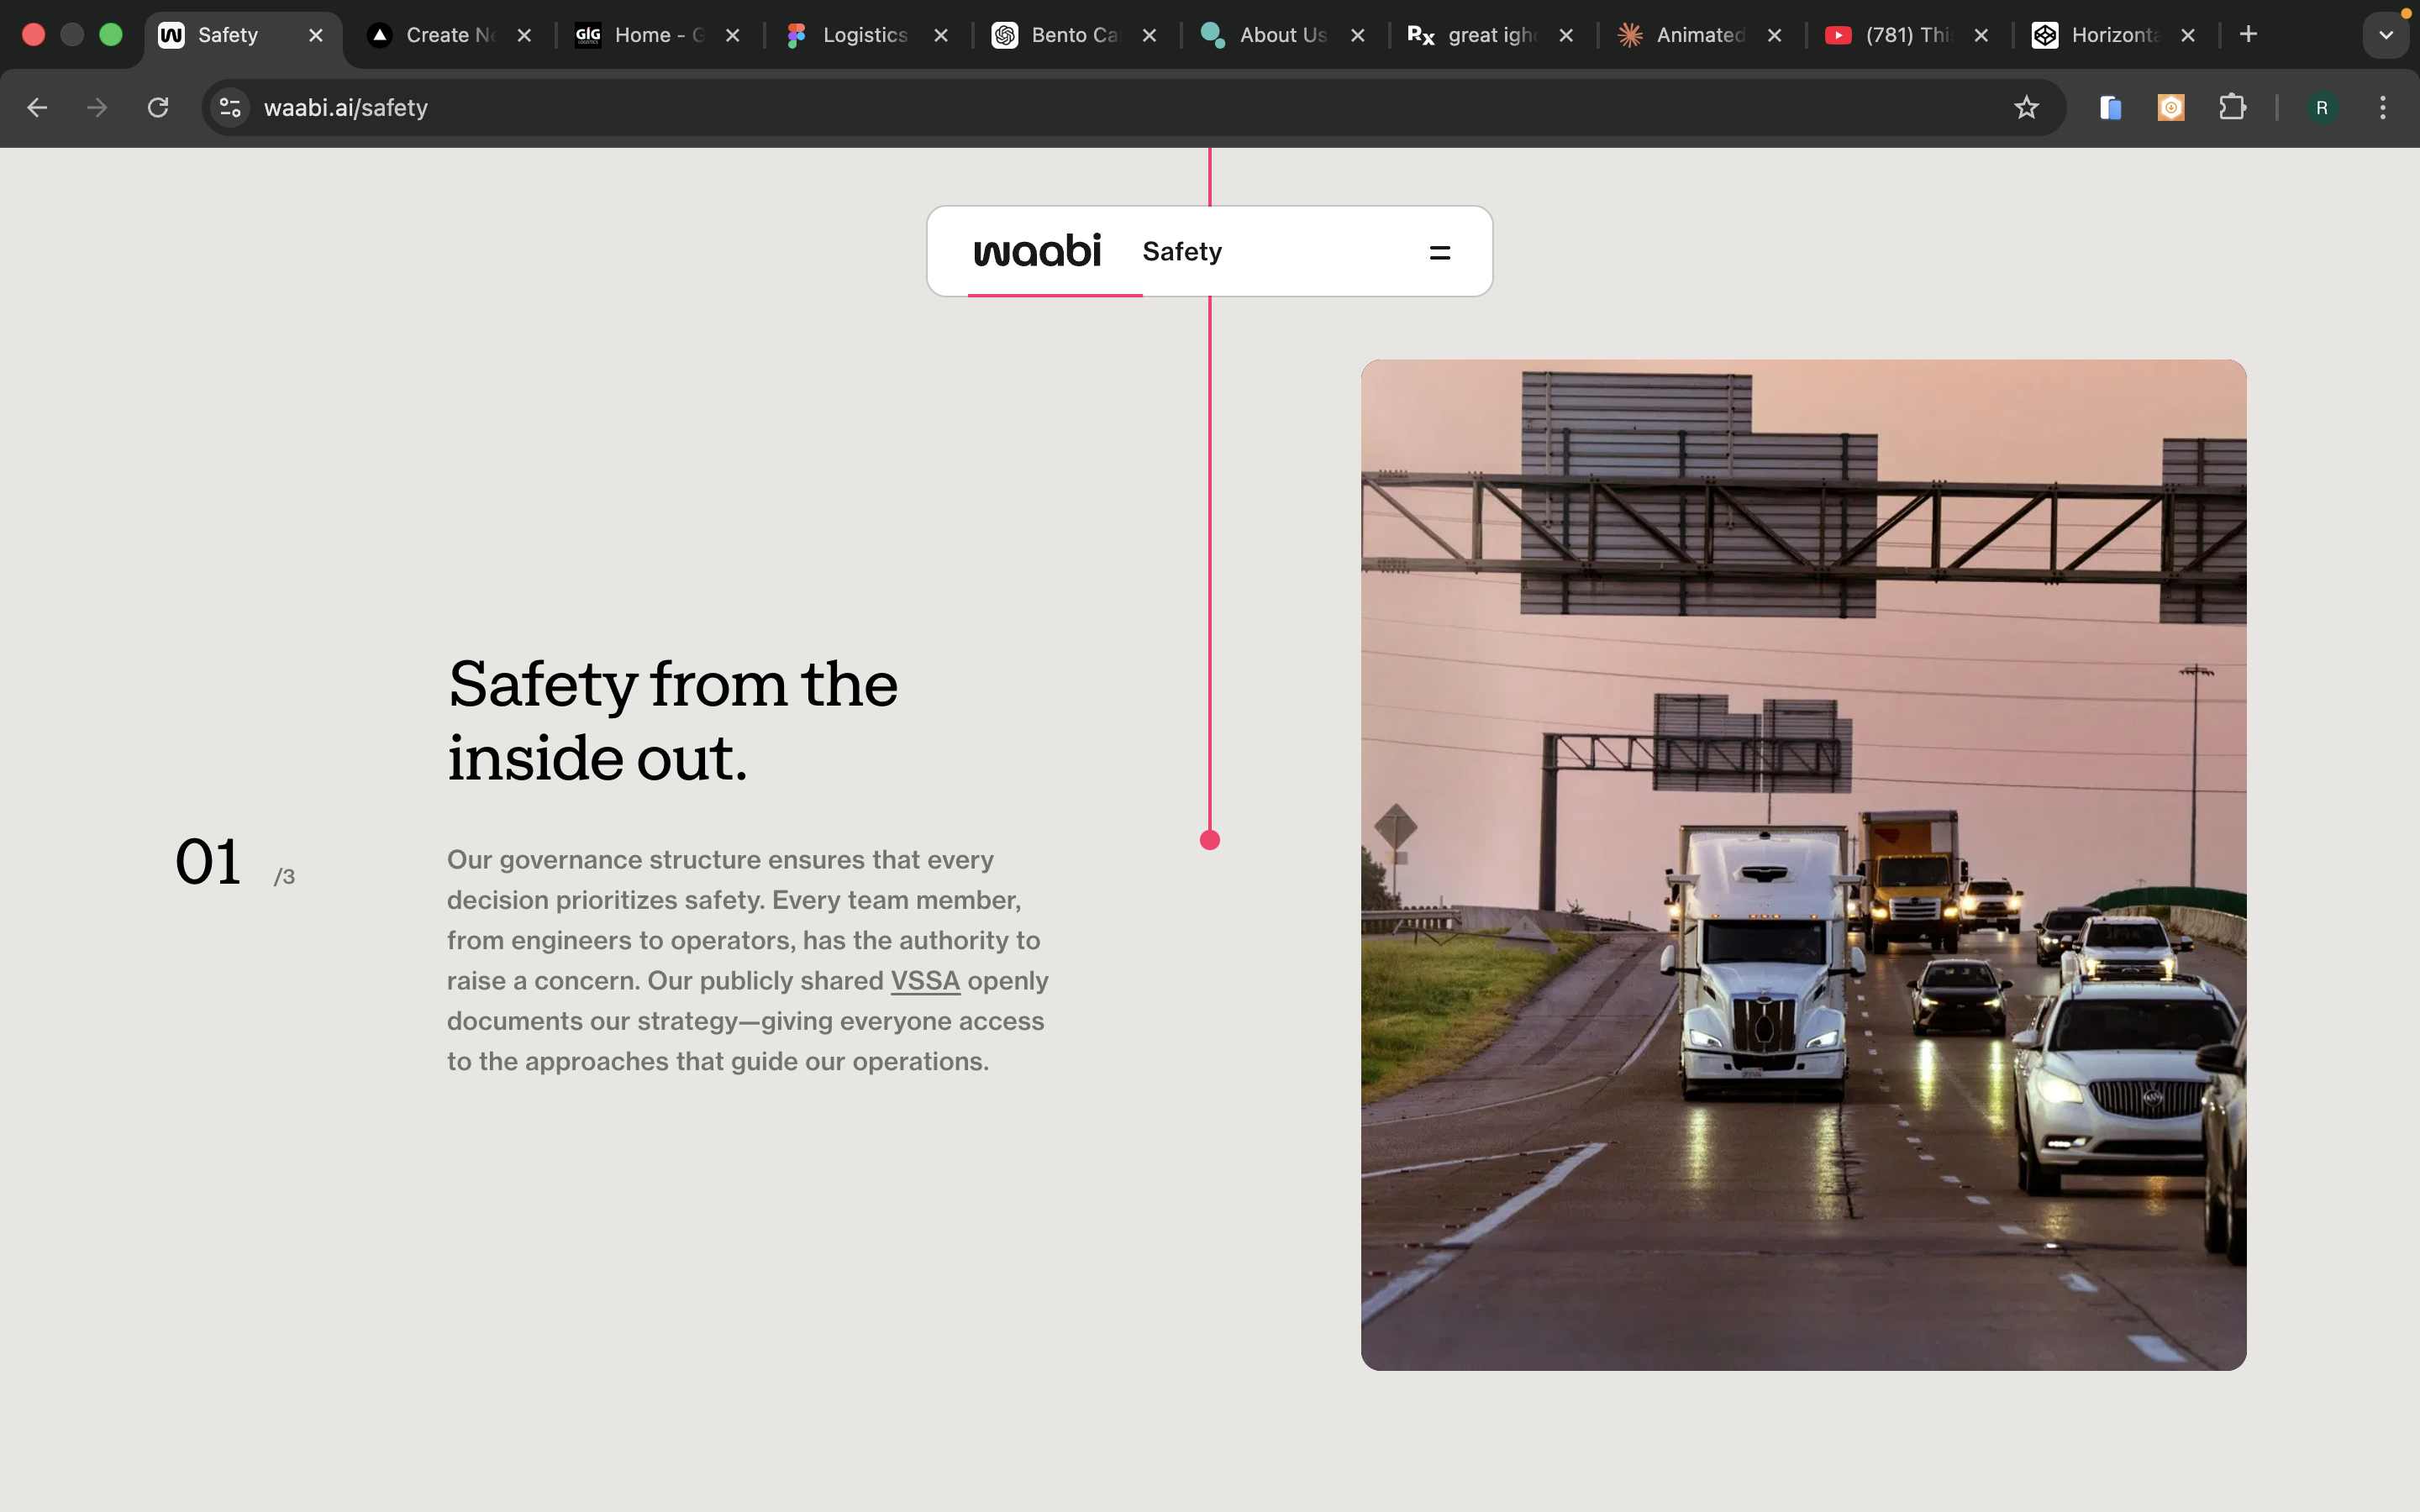2420x1512 pixels.
Task: Click the address bar showing waabi.ai/safety
Action: point(1100,107)
